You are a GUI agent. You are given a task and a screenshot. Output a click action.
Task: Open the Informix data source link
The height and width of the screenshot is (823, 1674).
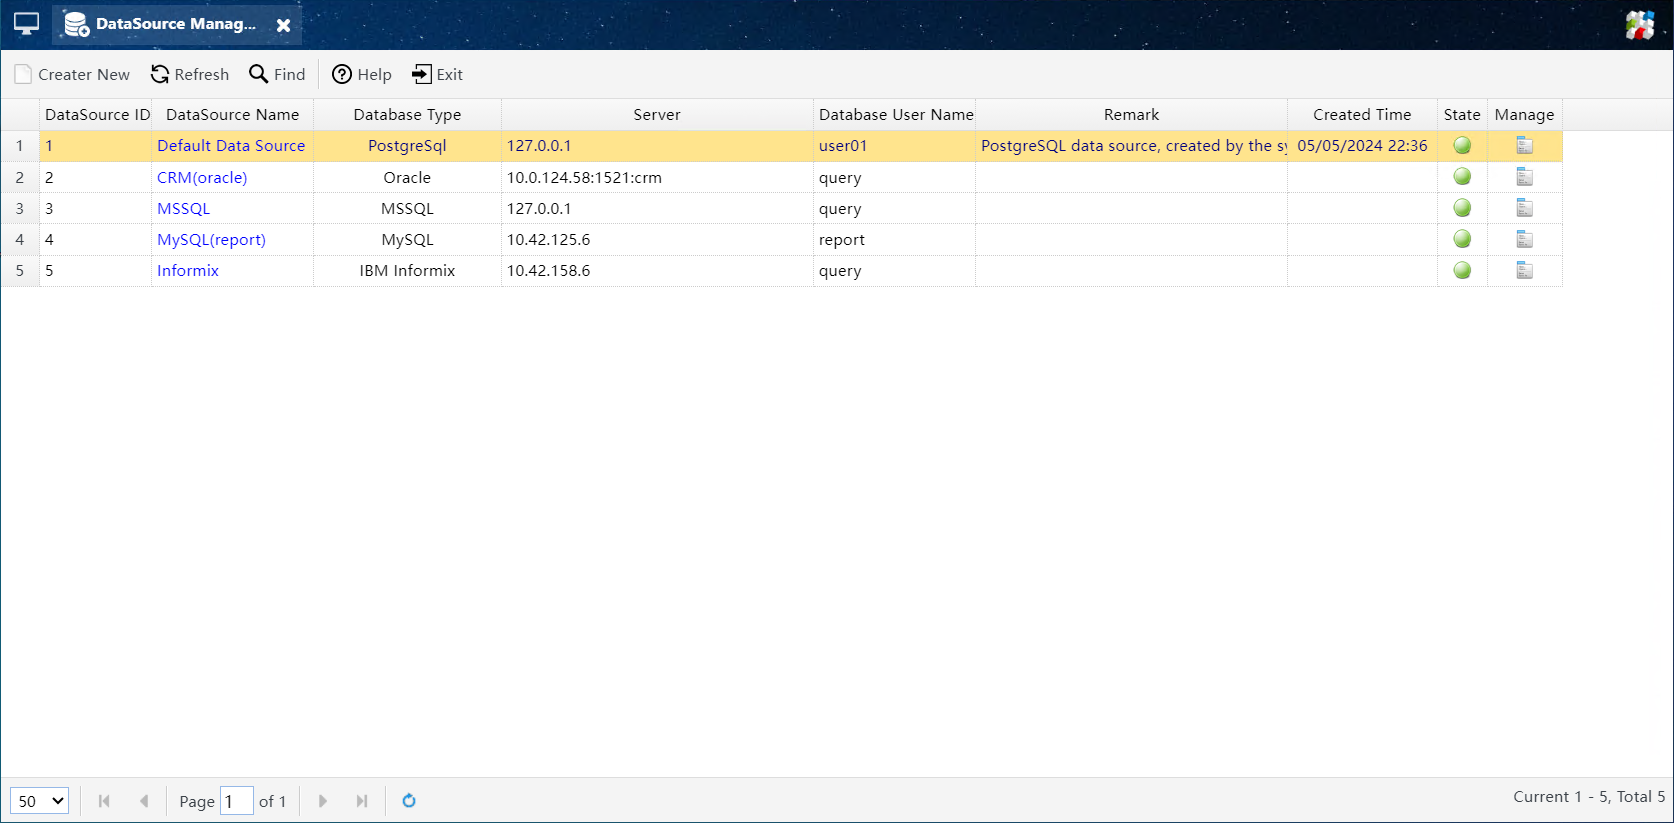tap(188, 271)
